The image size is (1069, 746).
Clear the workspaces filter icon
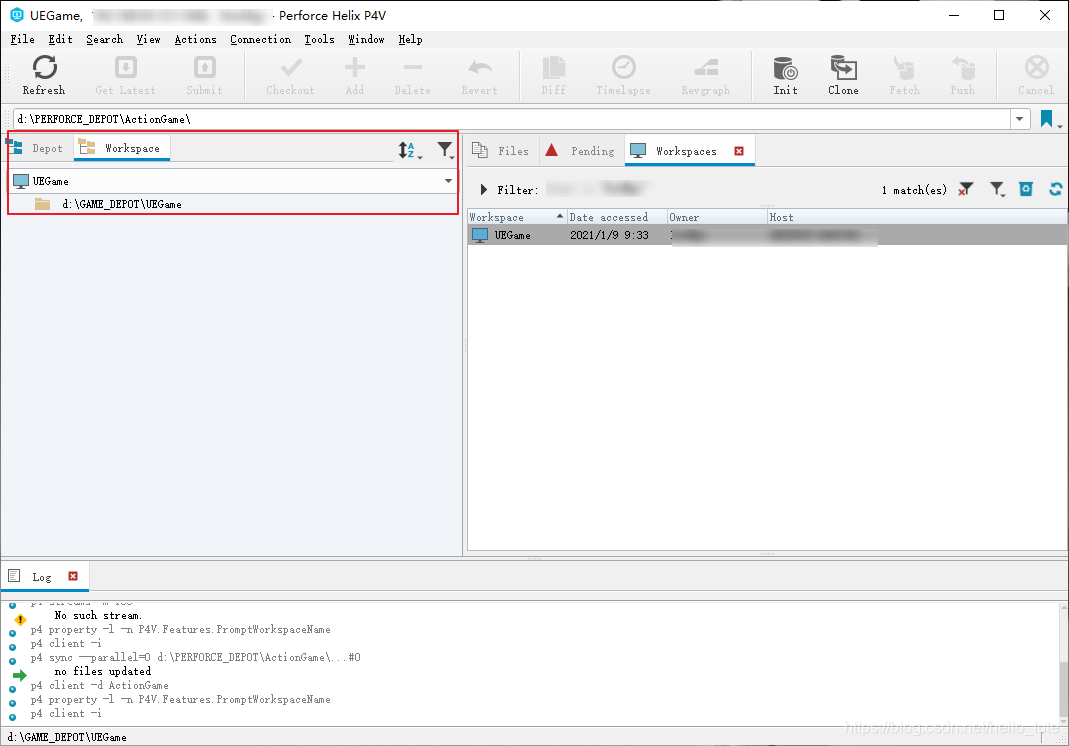965,190
